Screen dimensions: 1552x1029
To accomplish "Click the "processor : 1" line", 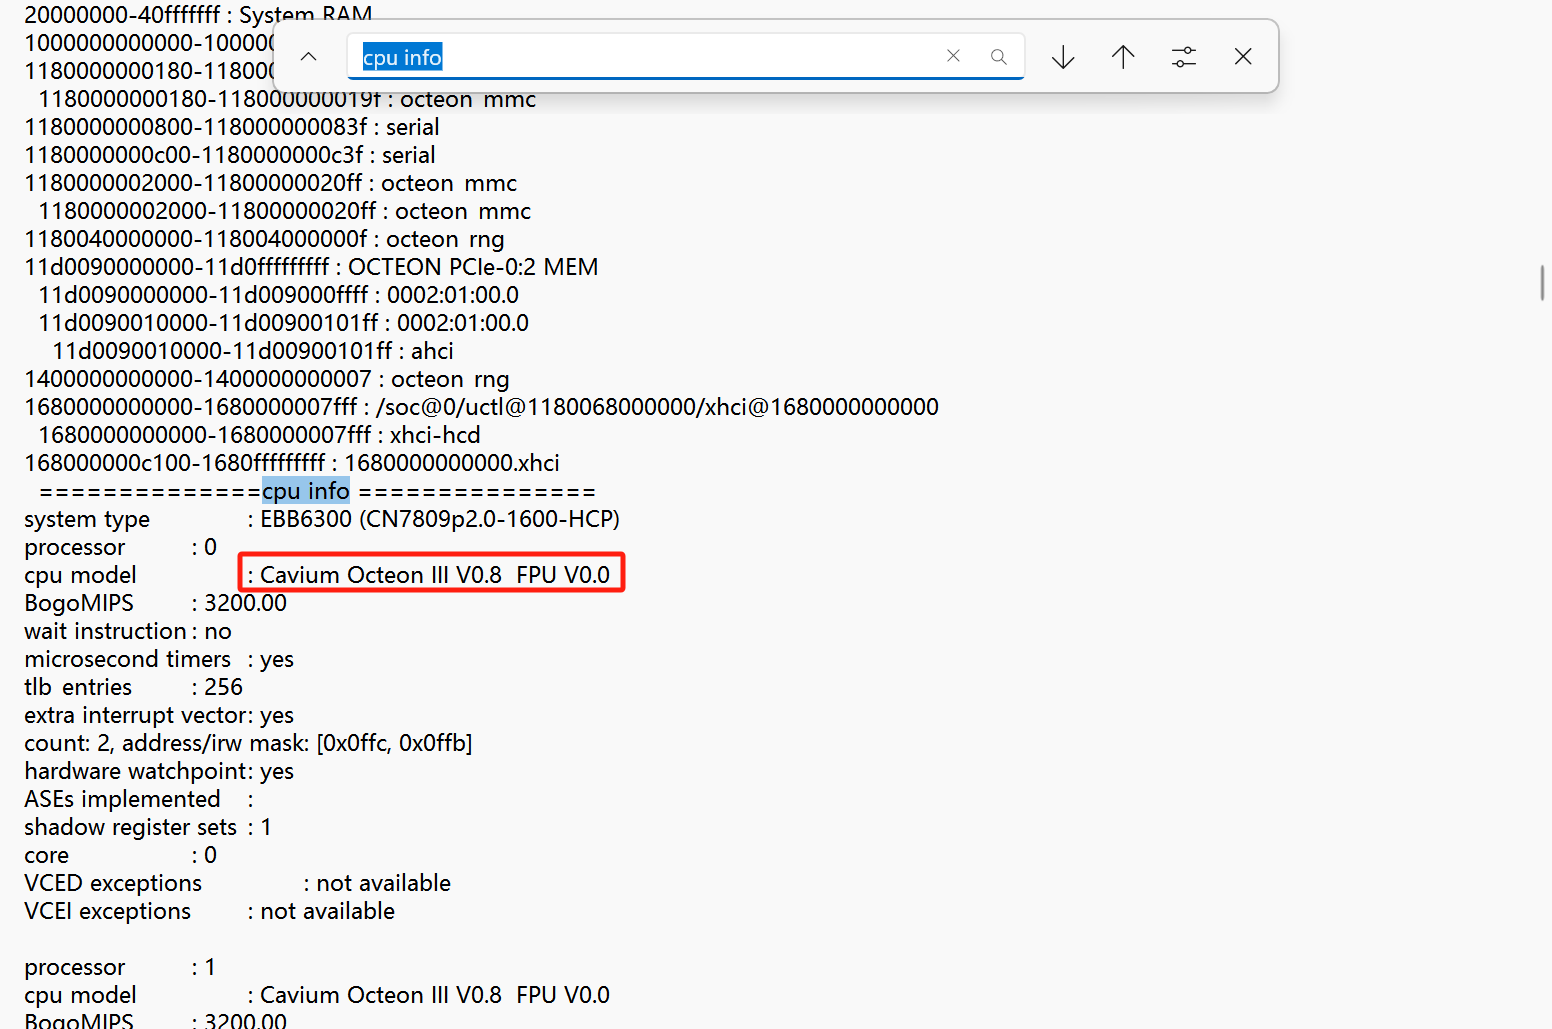I will coord(121,967).
